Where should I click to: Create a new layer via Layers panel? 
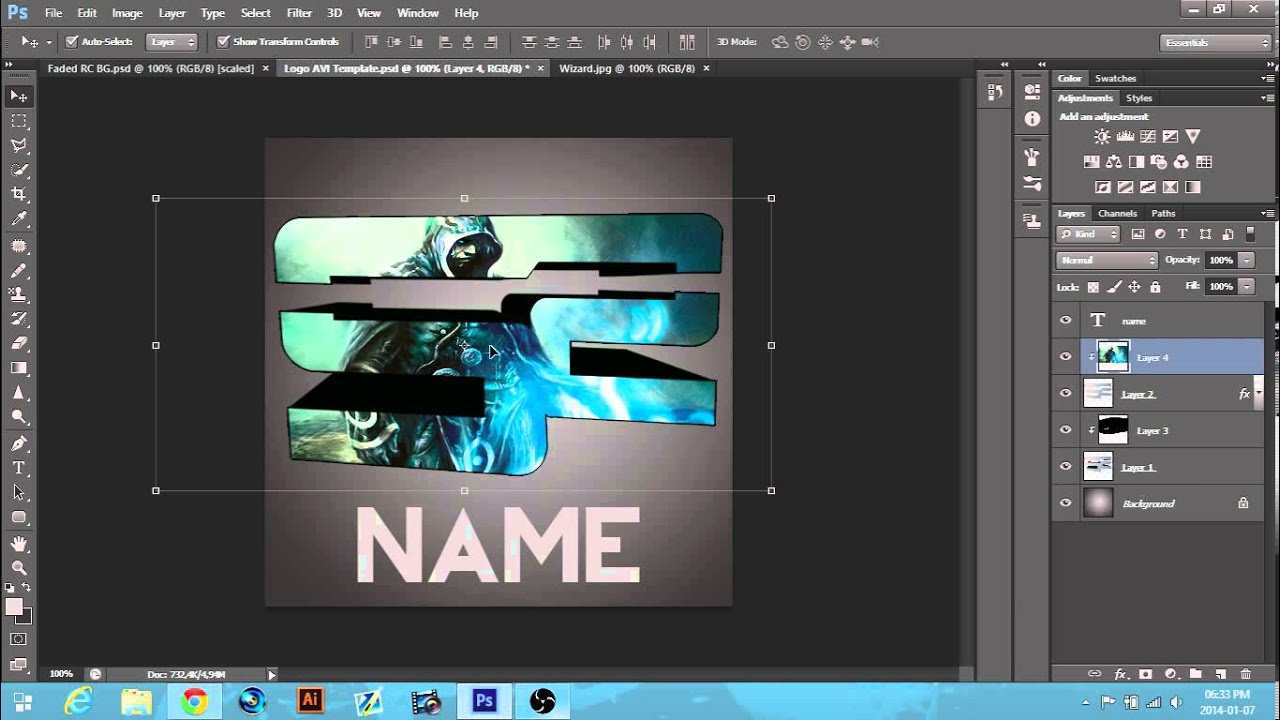(1220, 674)
